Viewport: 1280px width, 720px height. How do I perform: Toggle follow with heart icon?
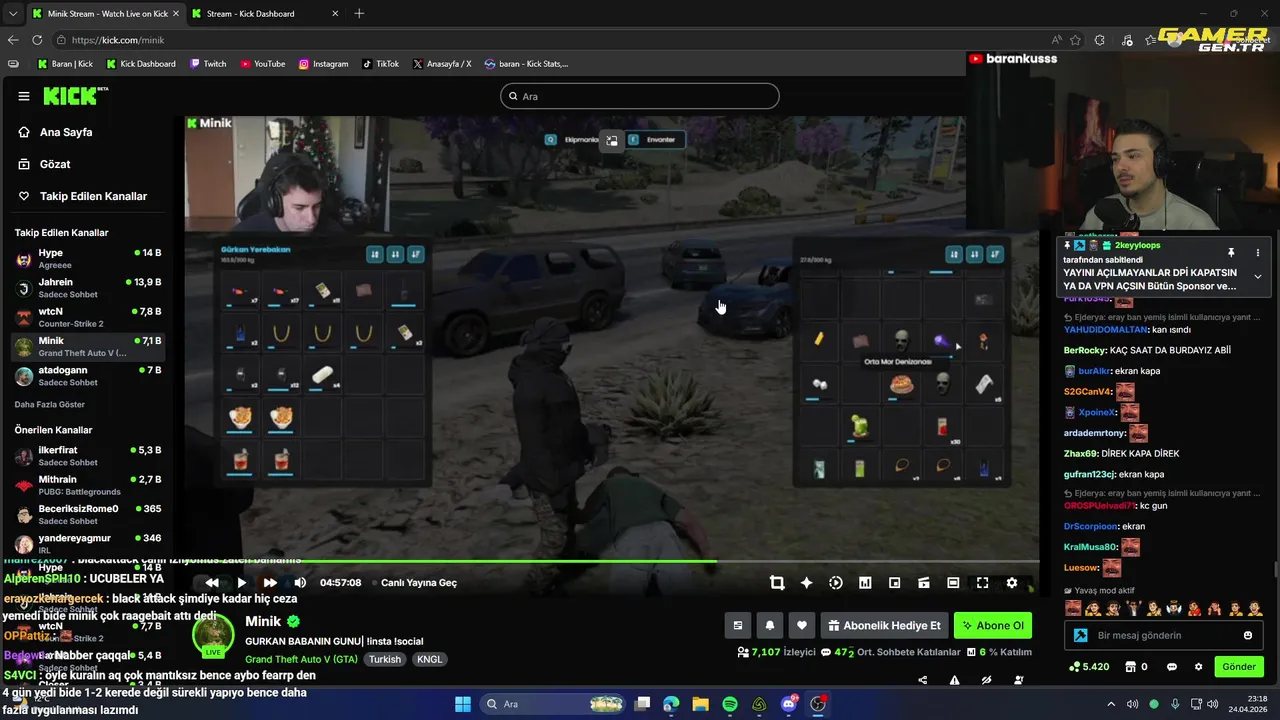(801, 626)
